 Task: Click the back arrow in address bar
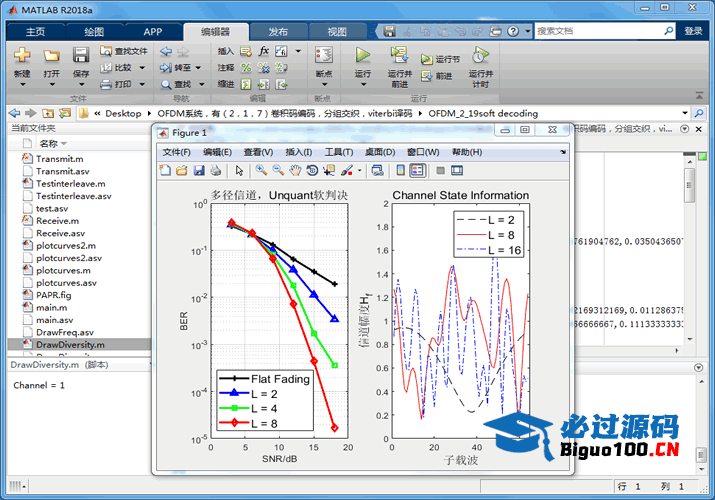pyautogui.click(x=15, y=113)
